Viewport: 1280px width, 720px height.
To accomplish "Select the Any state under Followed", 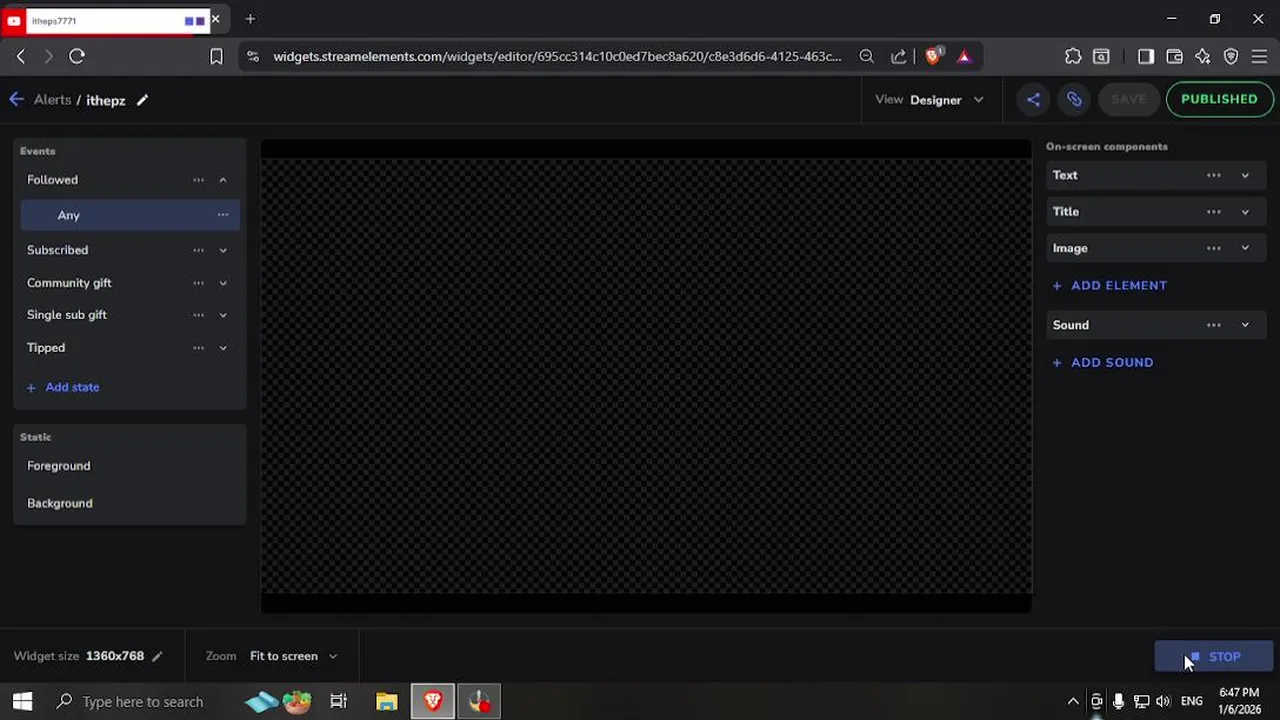I will 130,215.
